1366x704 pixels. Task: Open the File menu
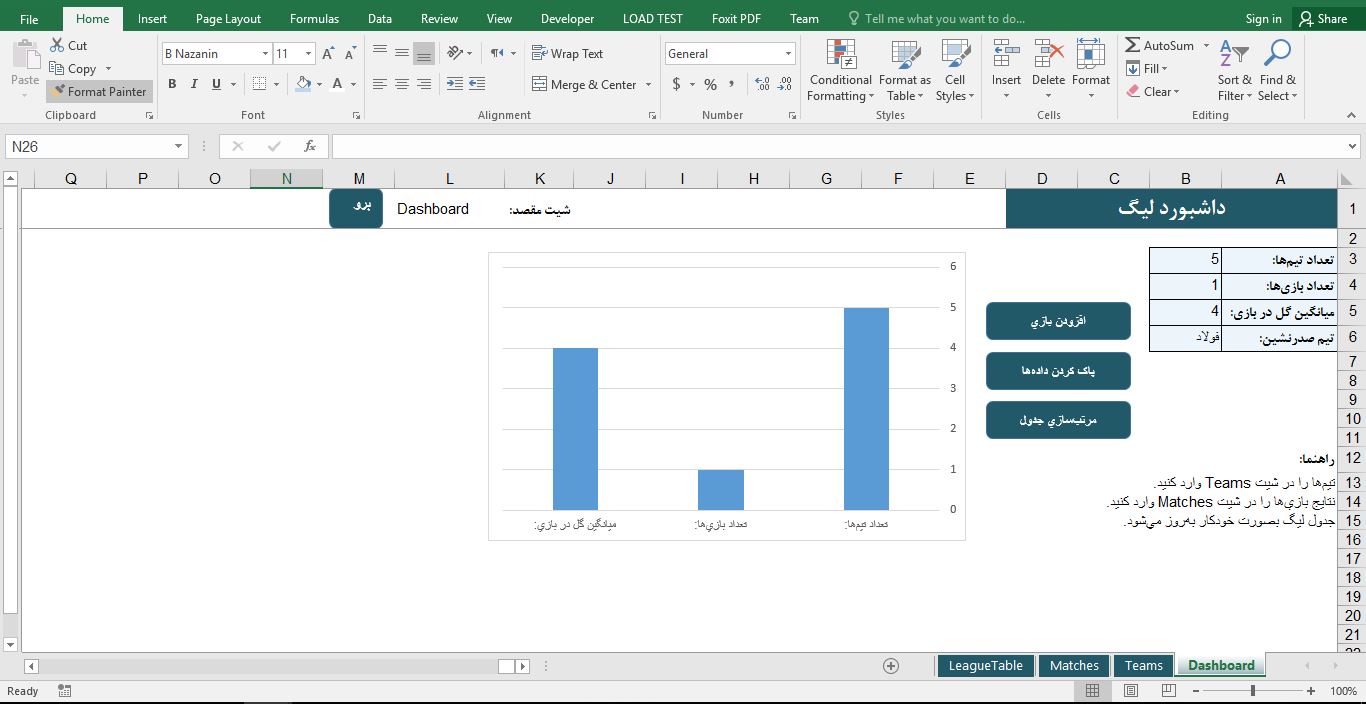(x=29, y=18)
